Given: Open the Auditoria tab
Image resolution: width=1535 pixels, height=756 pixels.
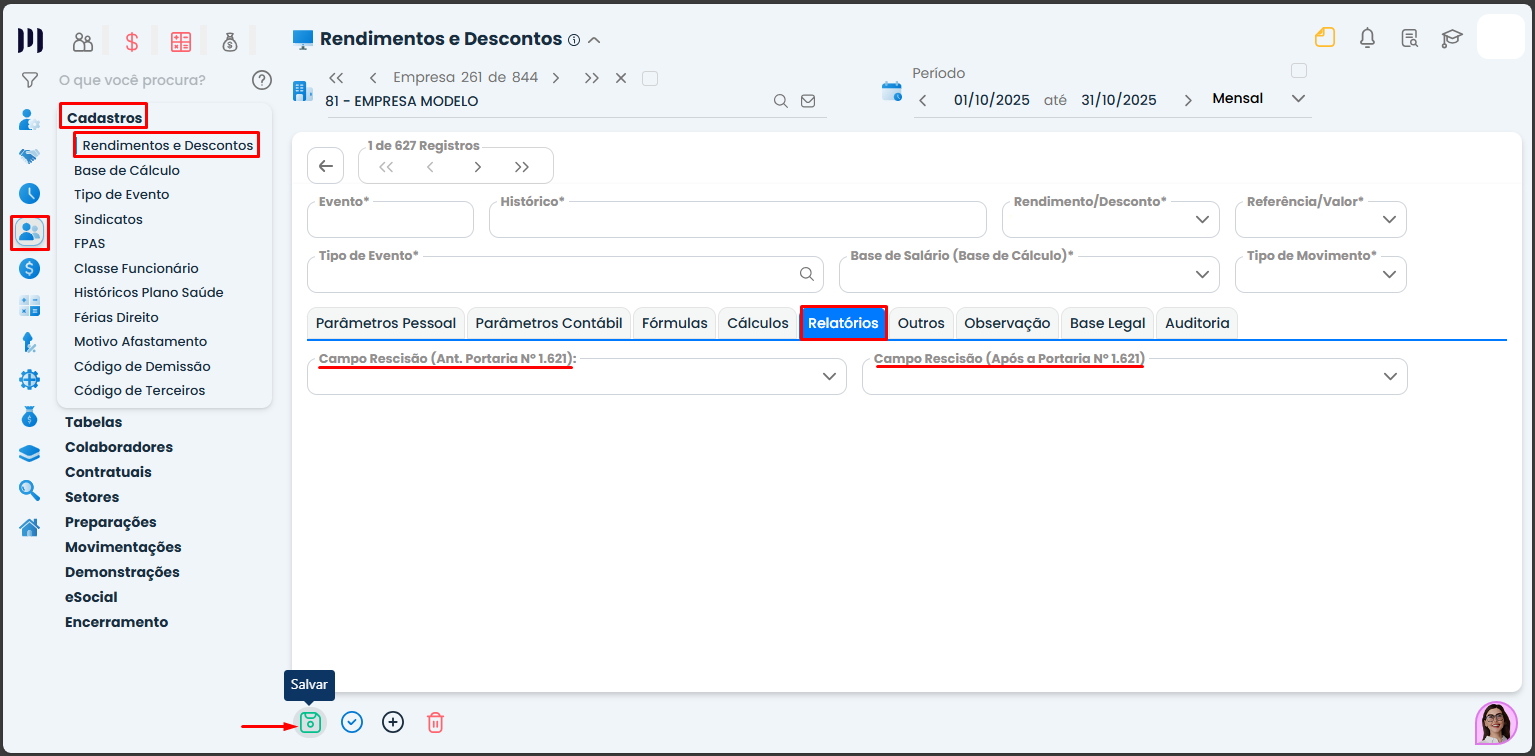Looking at the screenshot, I should (1197, 323).
